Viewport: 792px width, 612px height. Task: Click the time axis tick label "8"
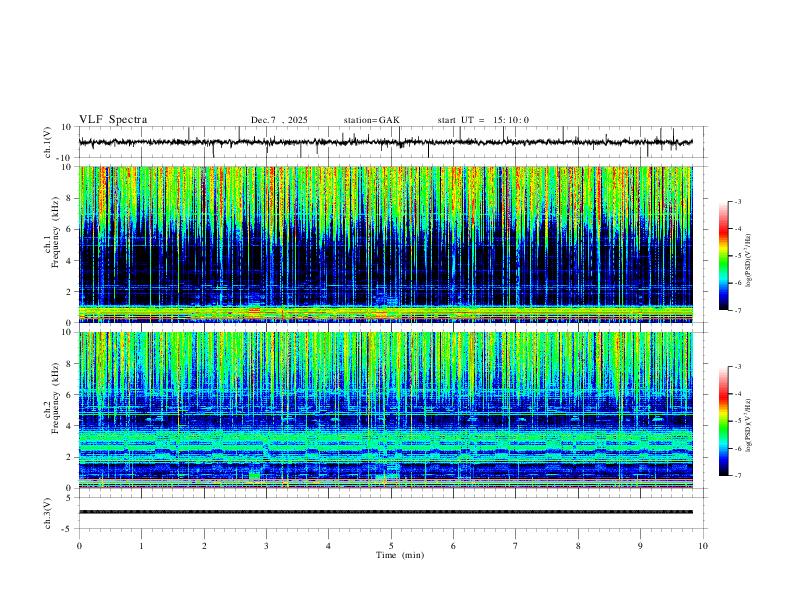578,546
